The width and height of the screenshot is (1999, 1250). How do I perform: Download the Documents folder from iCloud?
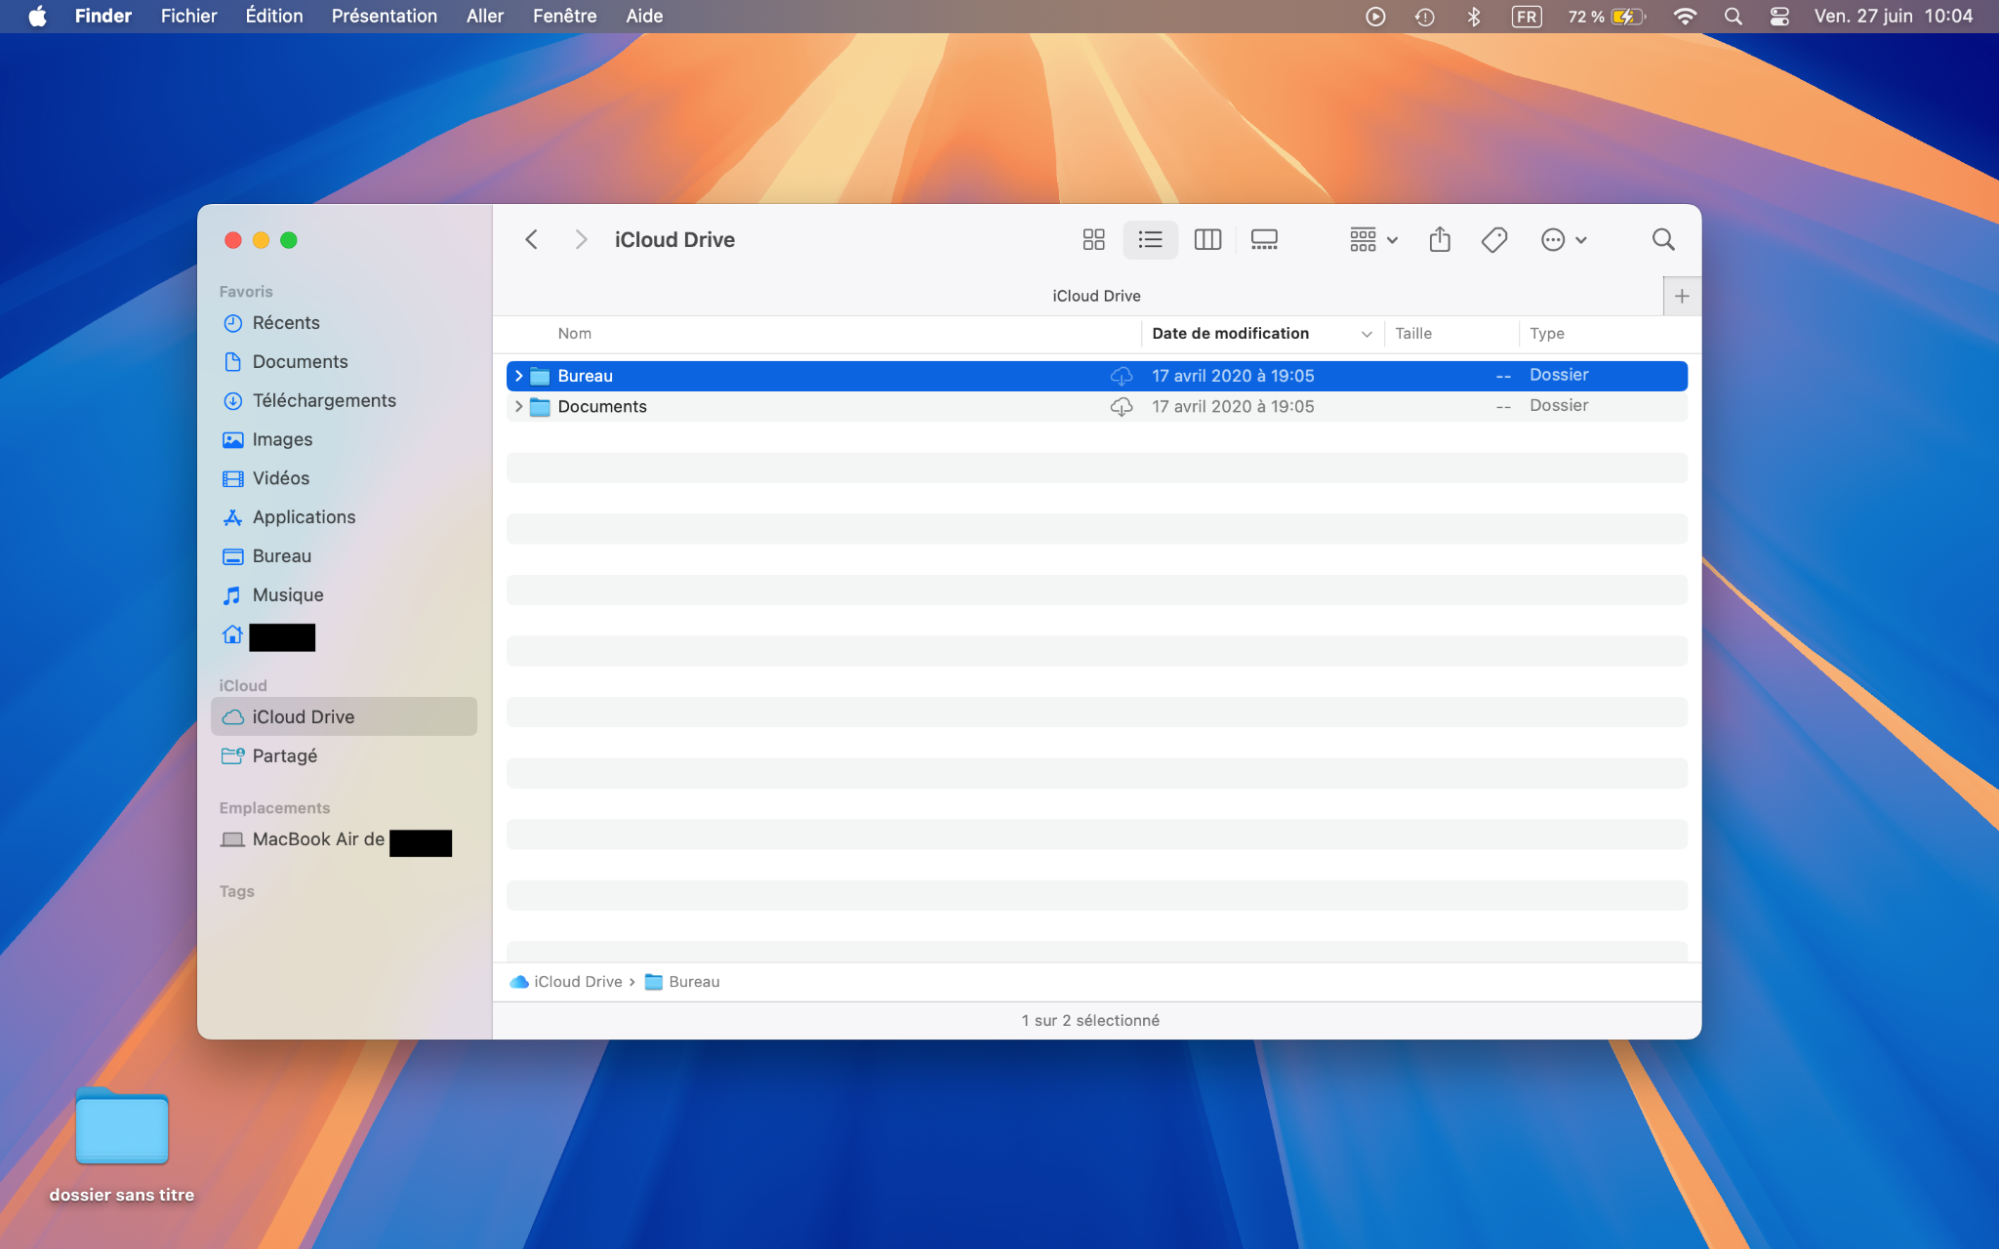point(1122,406)
